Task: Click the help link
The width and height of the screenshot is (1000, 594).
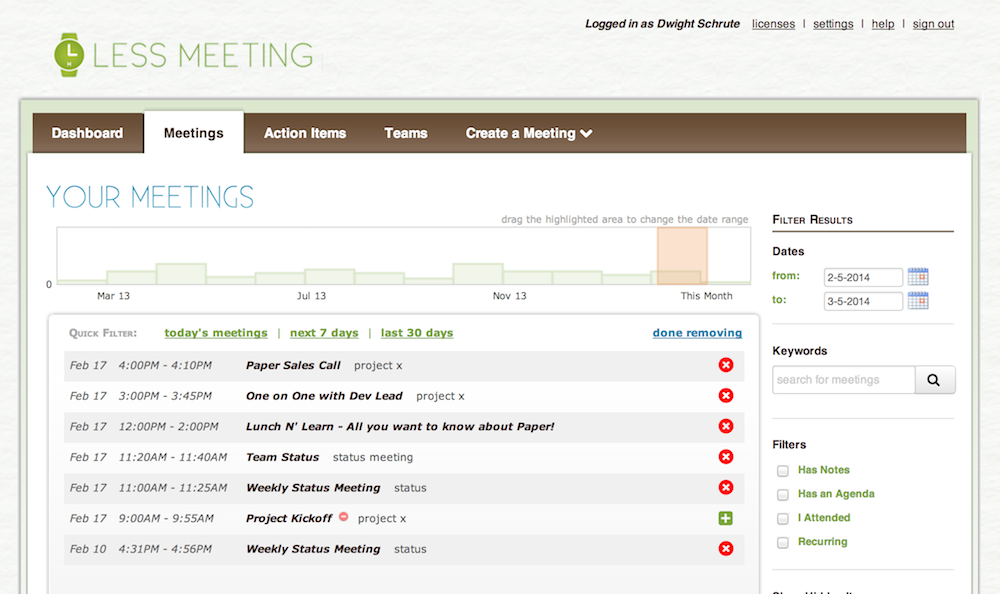Action: [883, 24]
